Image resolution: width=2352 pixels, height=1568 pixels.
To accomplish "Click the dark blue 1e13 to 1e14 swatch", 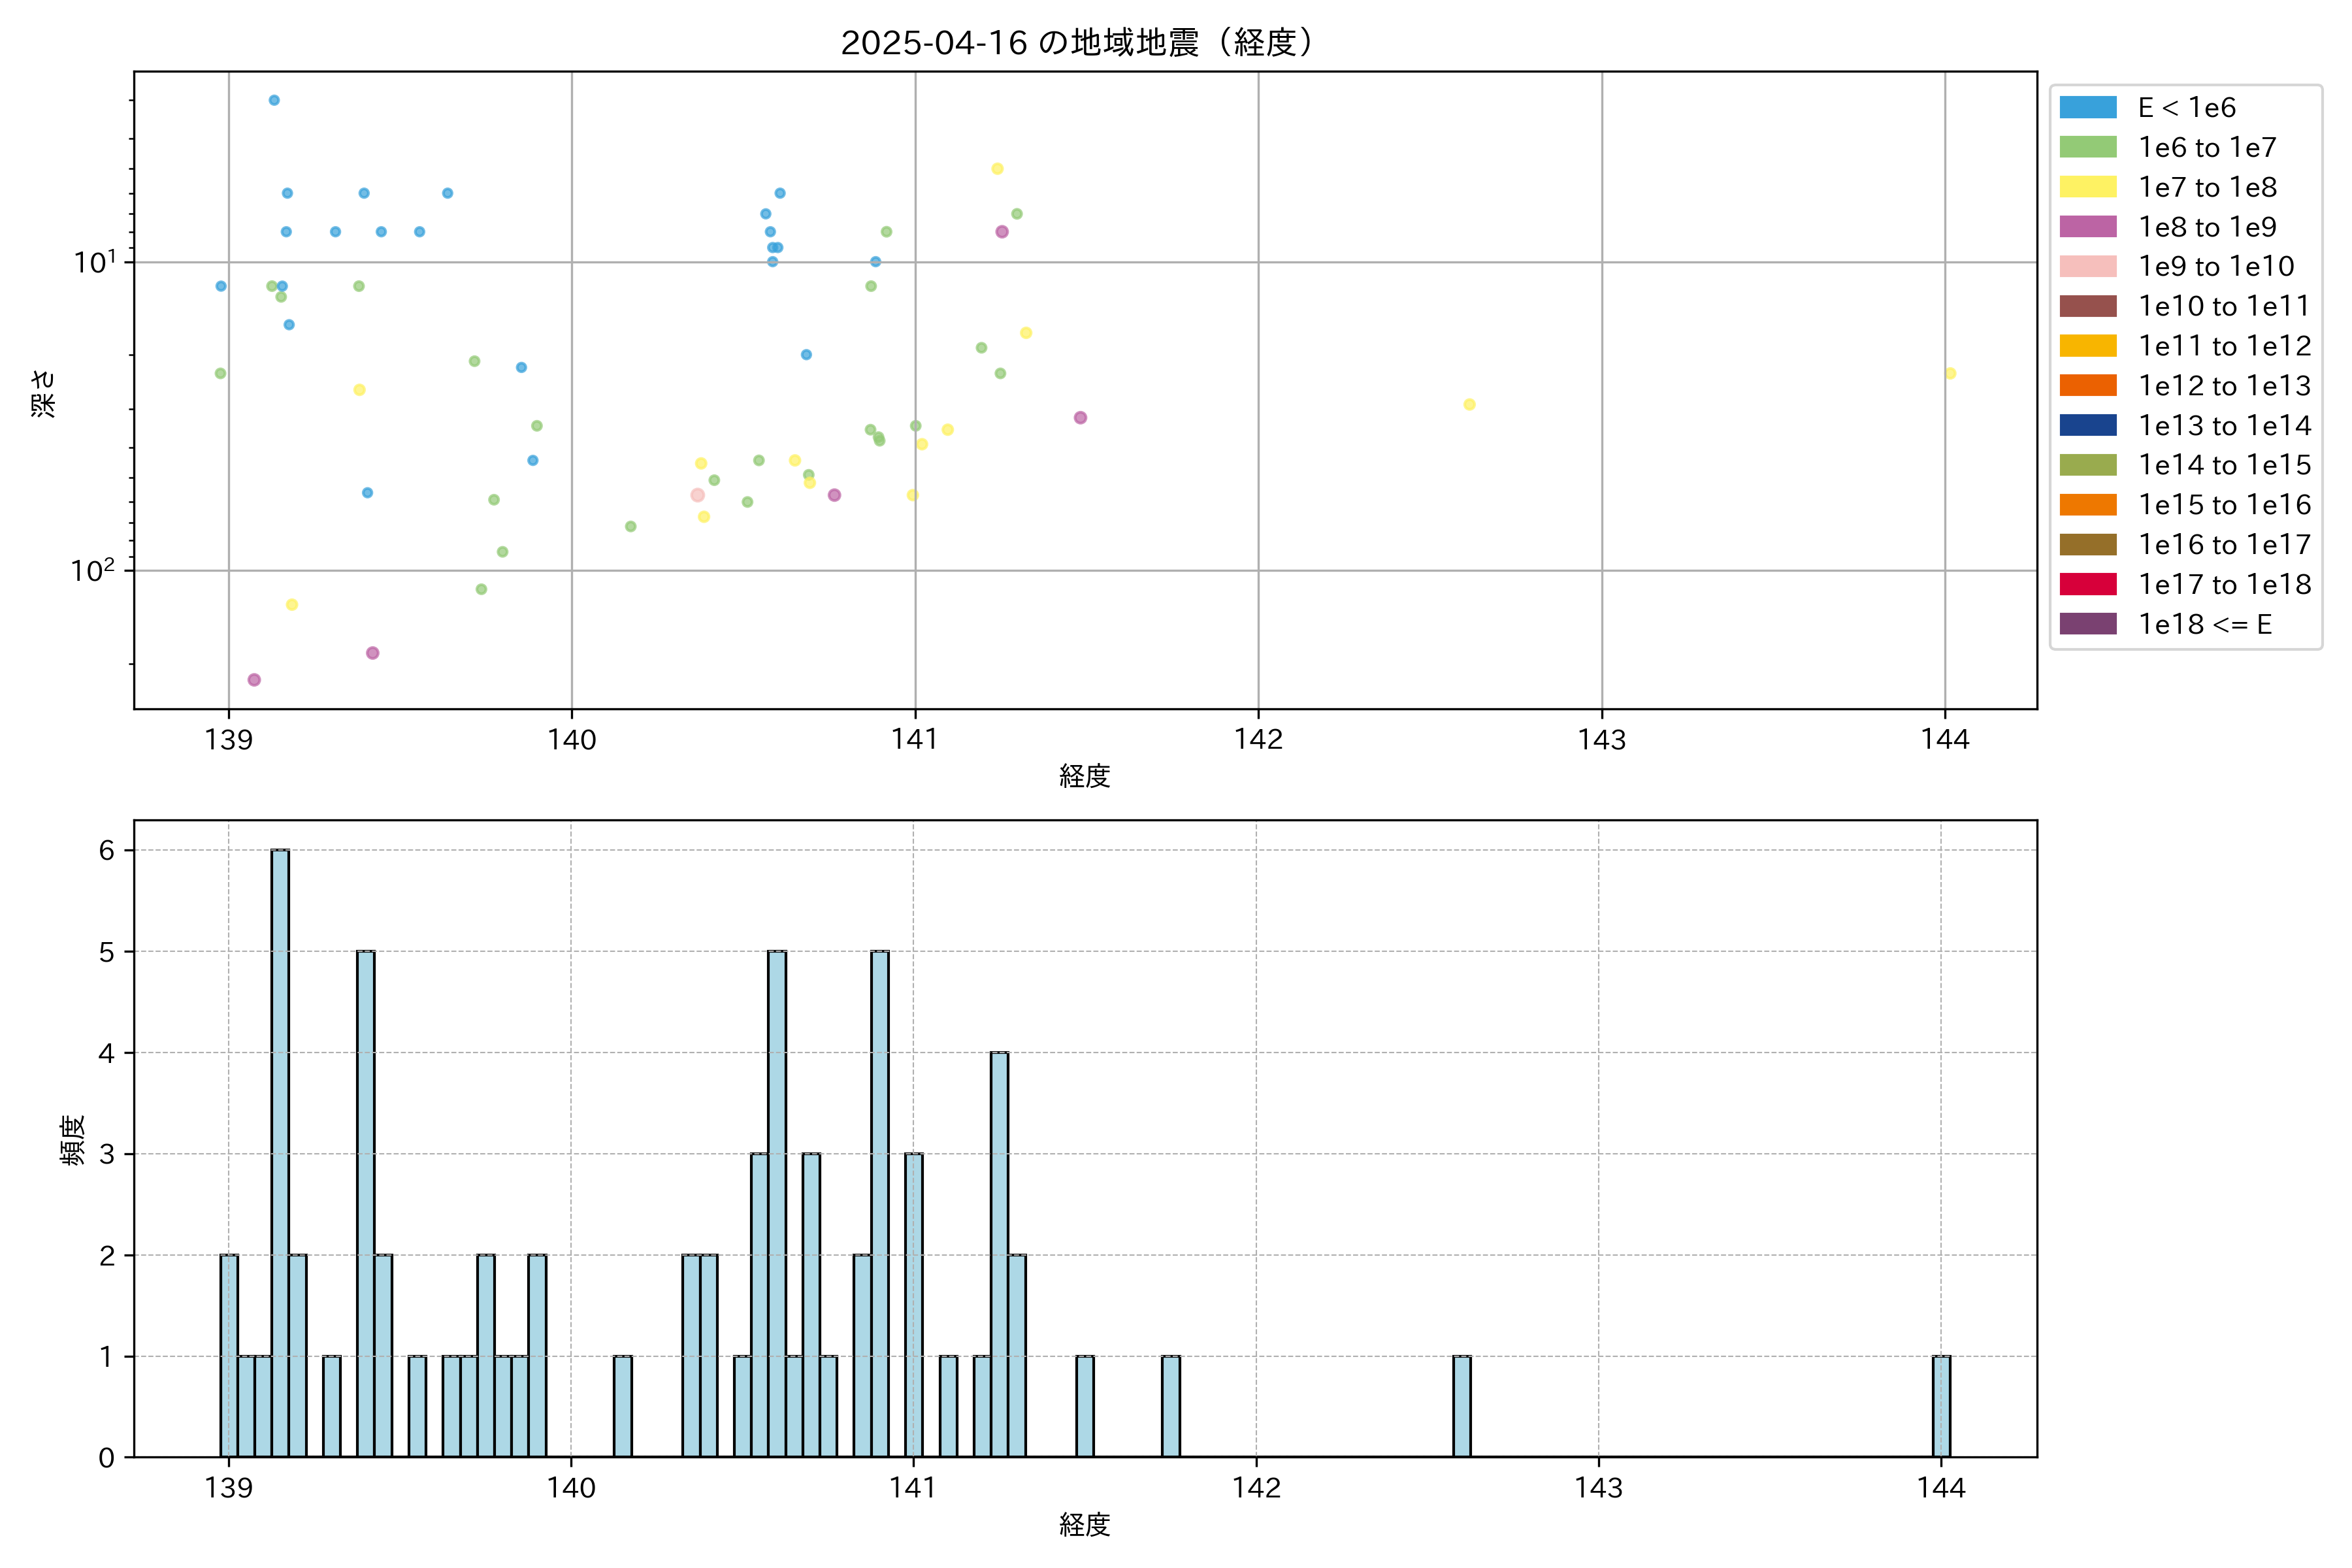I will click(2088, 426).
